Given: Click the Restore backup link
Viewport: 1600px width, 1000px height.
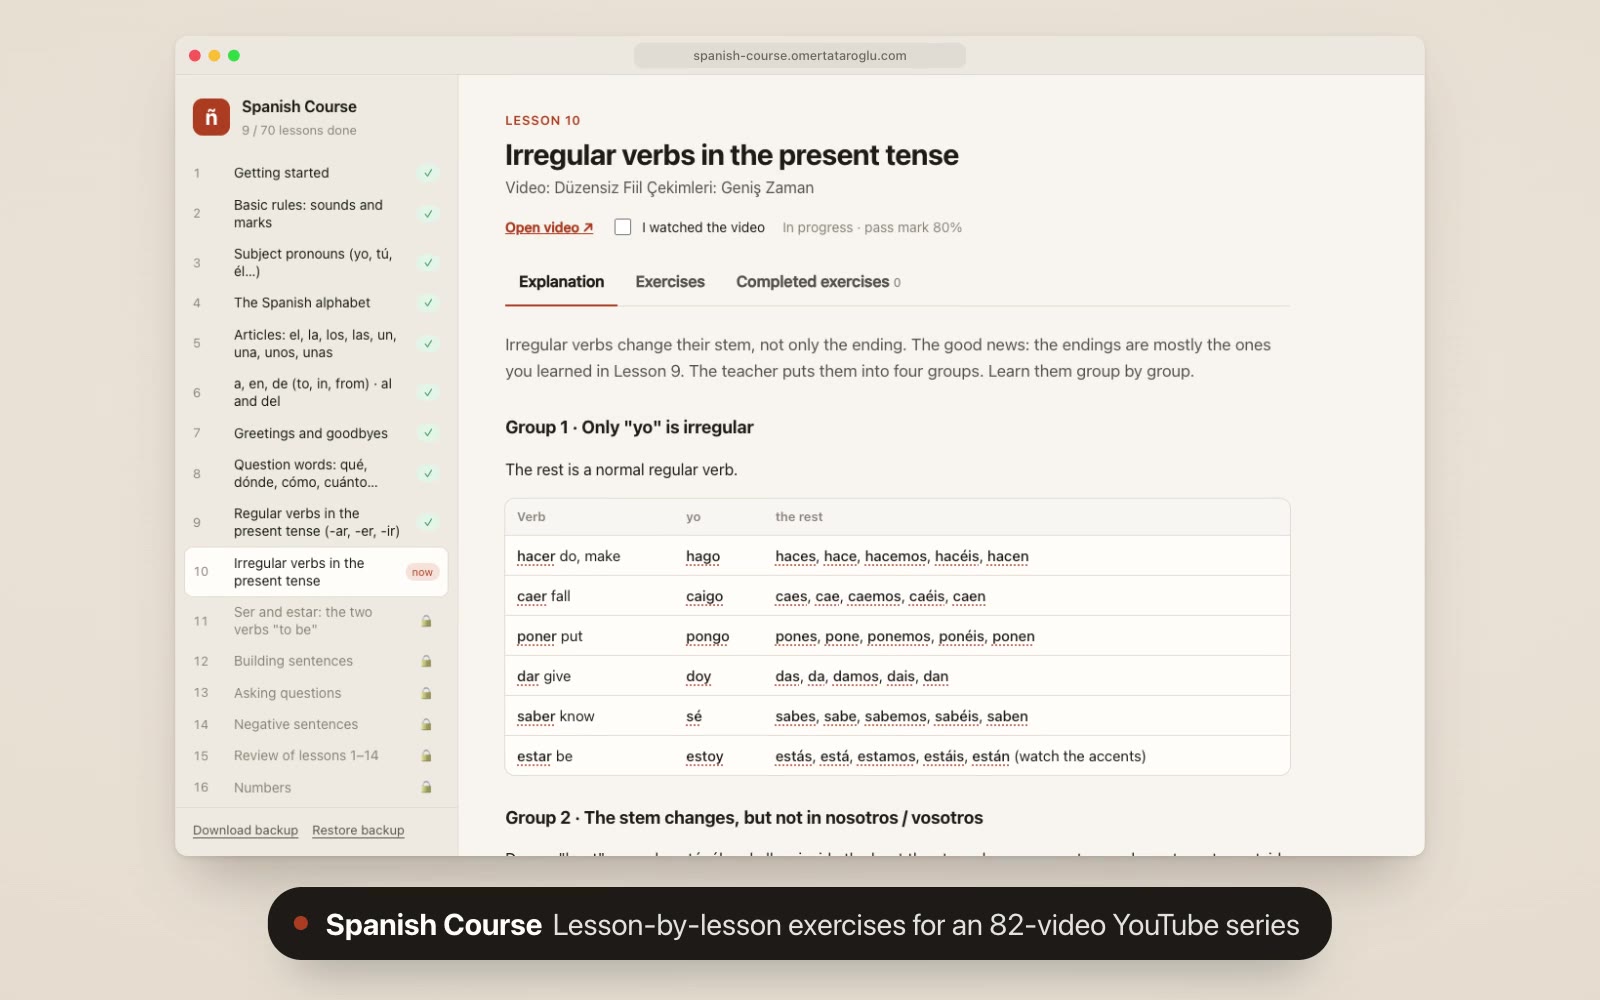Looking at the screenshot, I should 358,831.
